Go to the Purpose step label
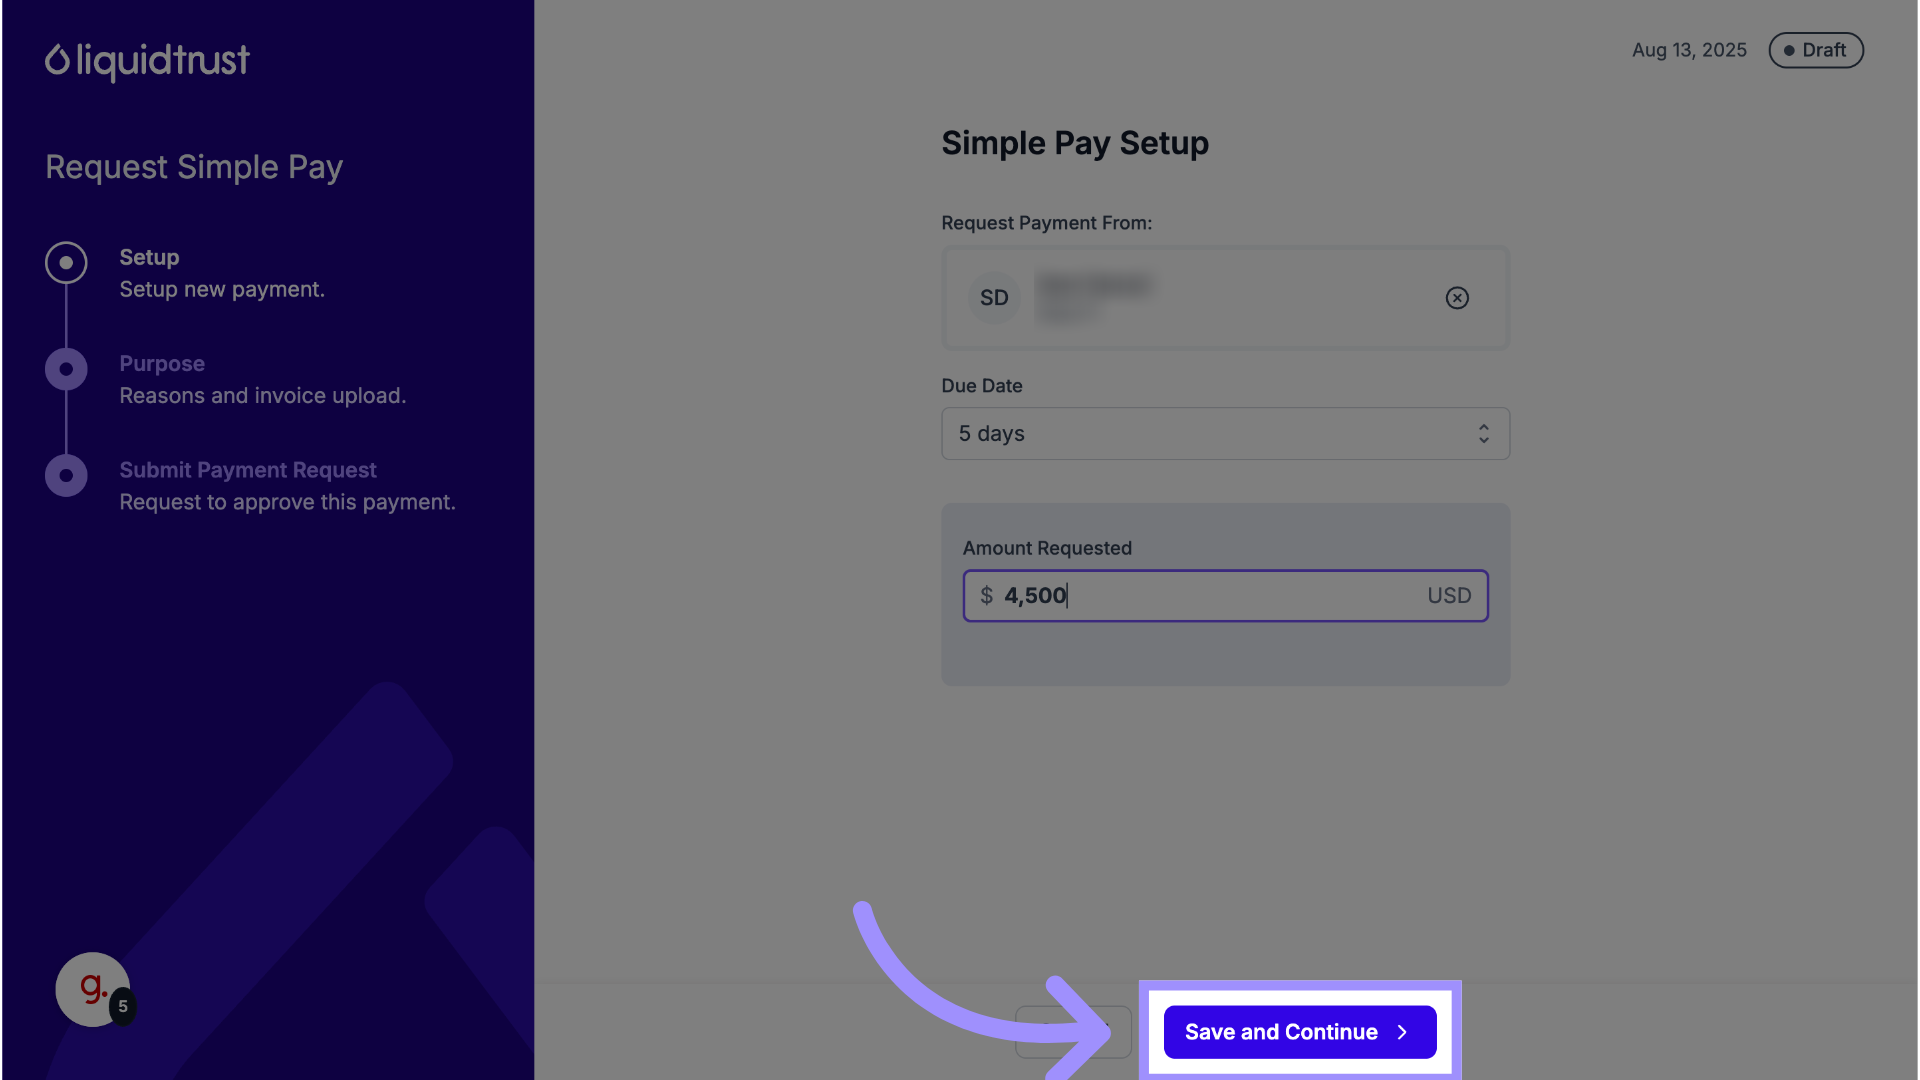1920x1080 pixels. pyautogui.click(x=162, y=364)
